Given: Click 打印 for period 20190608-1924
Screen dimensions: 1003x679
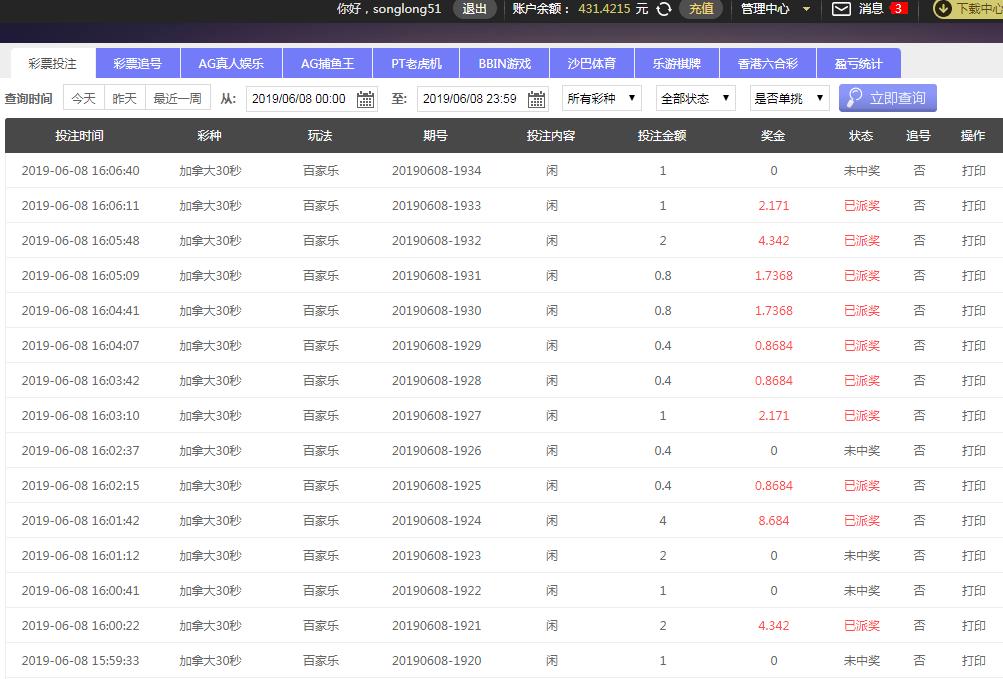Looking at the screenshot, I should pyautogui.click(x=974, y=520).
